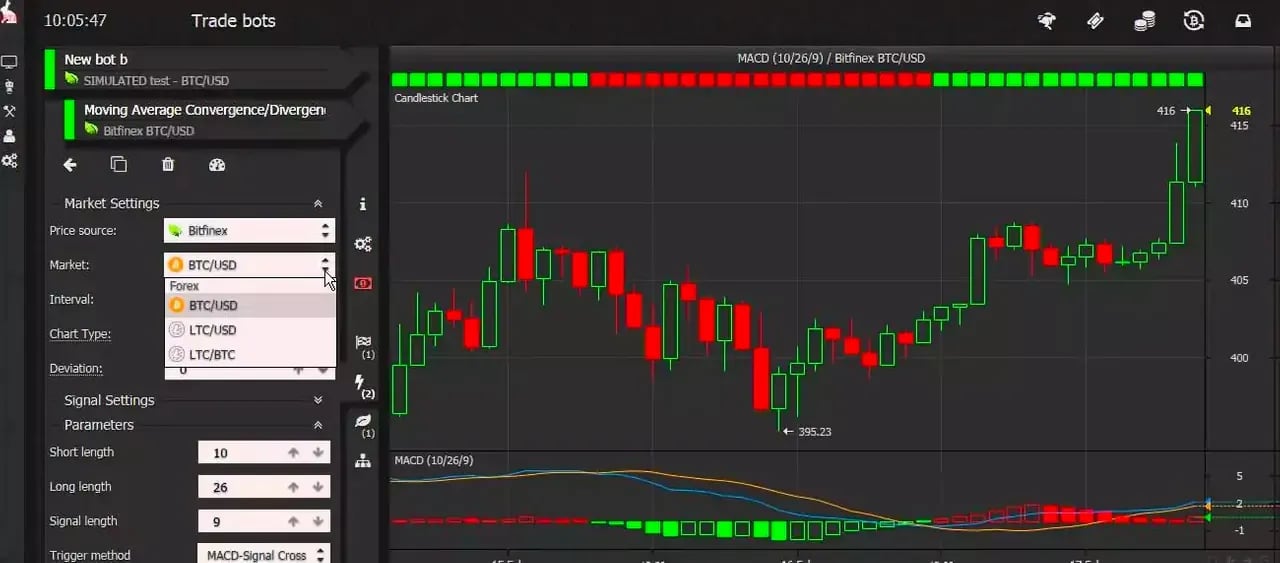Increase Short length value
Image resolution: width=1280 pixels, height=563 pixels.
(x=293, y=453)
